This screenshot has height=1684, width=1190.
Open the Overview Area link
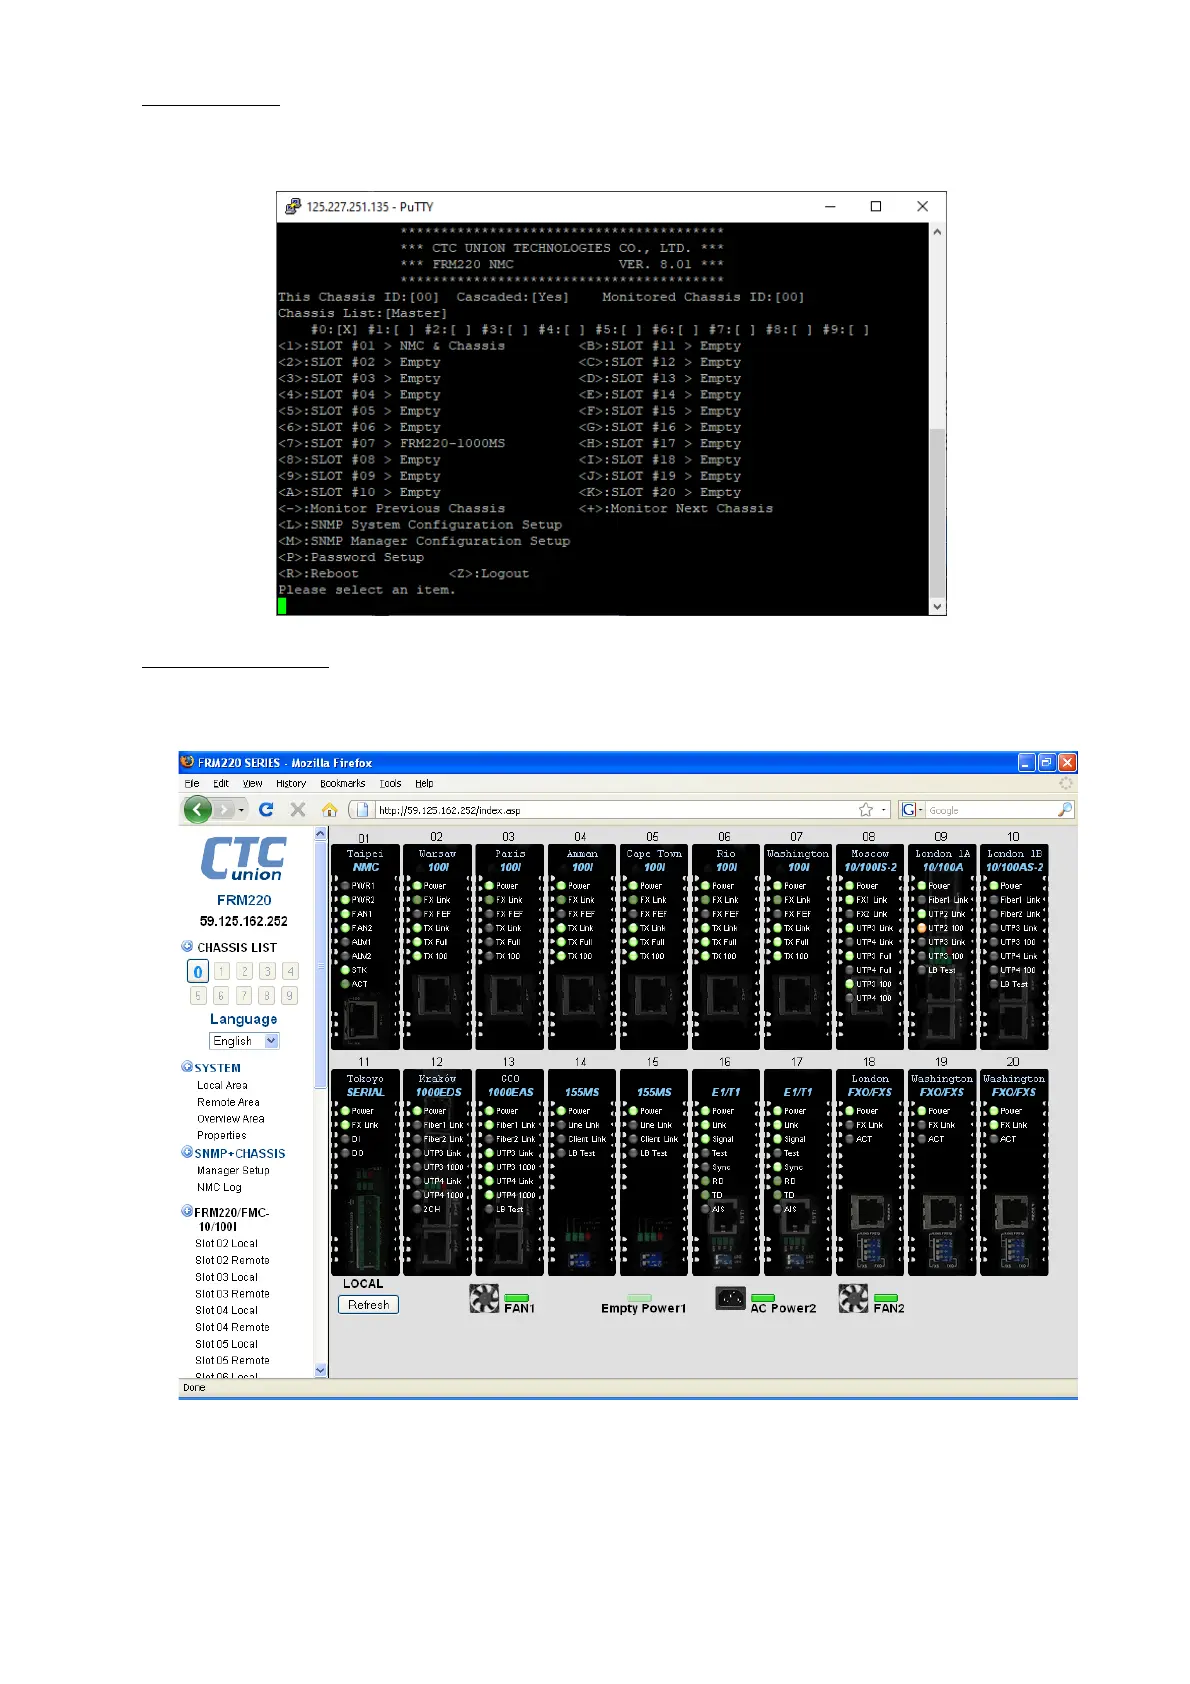point(231,1119)
